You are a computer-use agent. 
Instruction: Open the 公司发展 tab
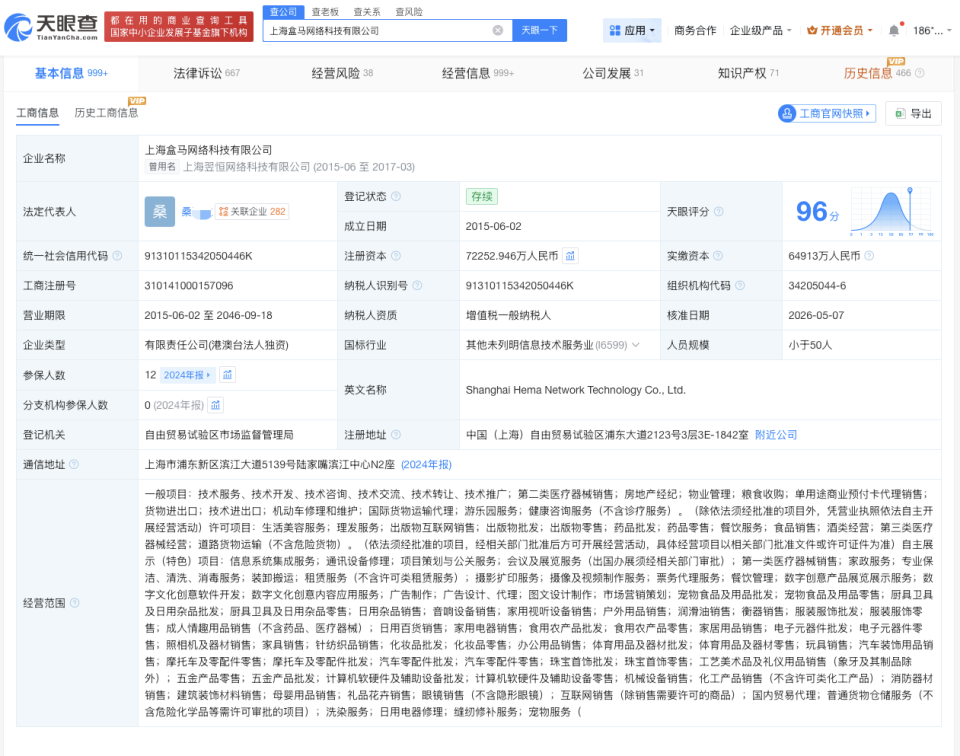coord(613,73)
